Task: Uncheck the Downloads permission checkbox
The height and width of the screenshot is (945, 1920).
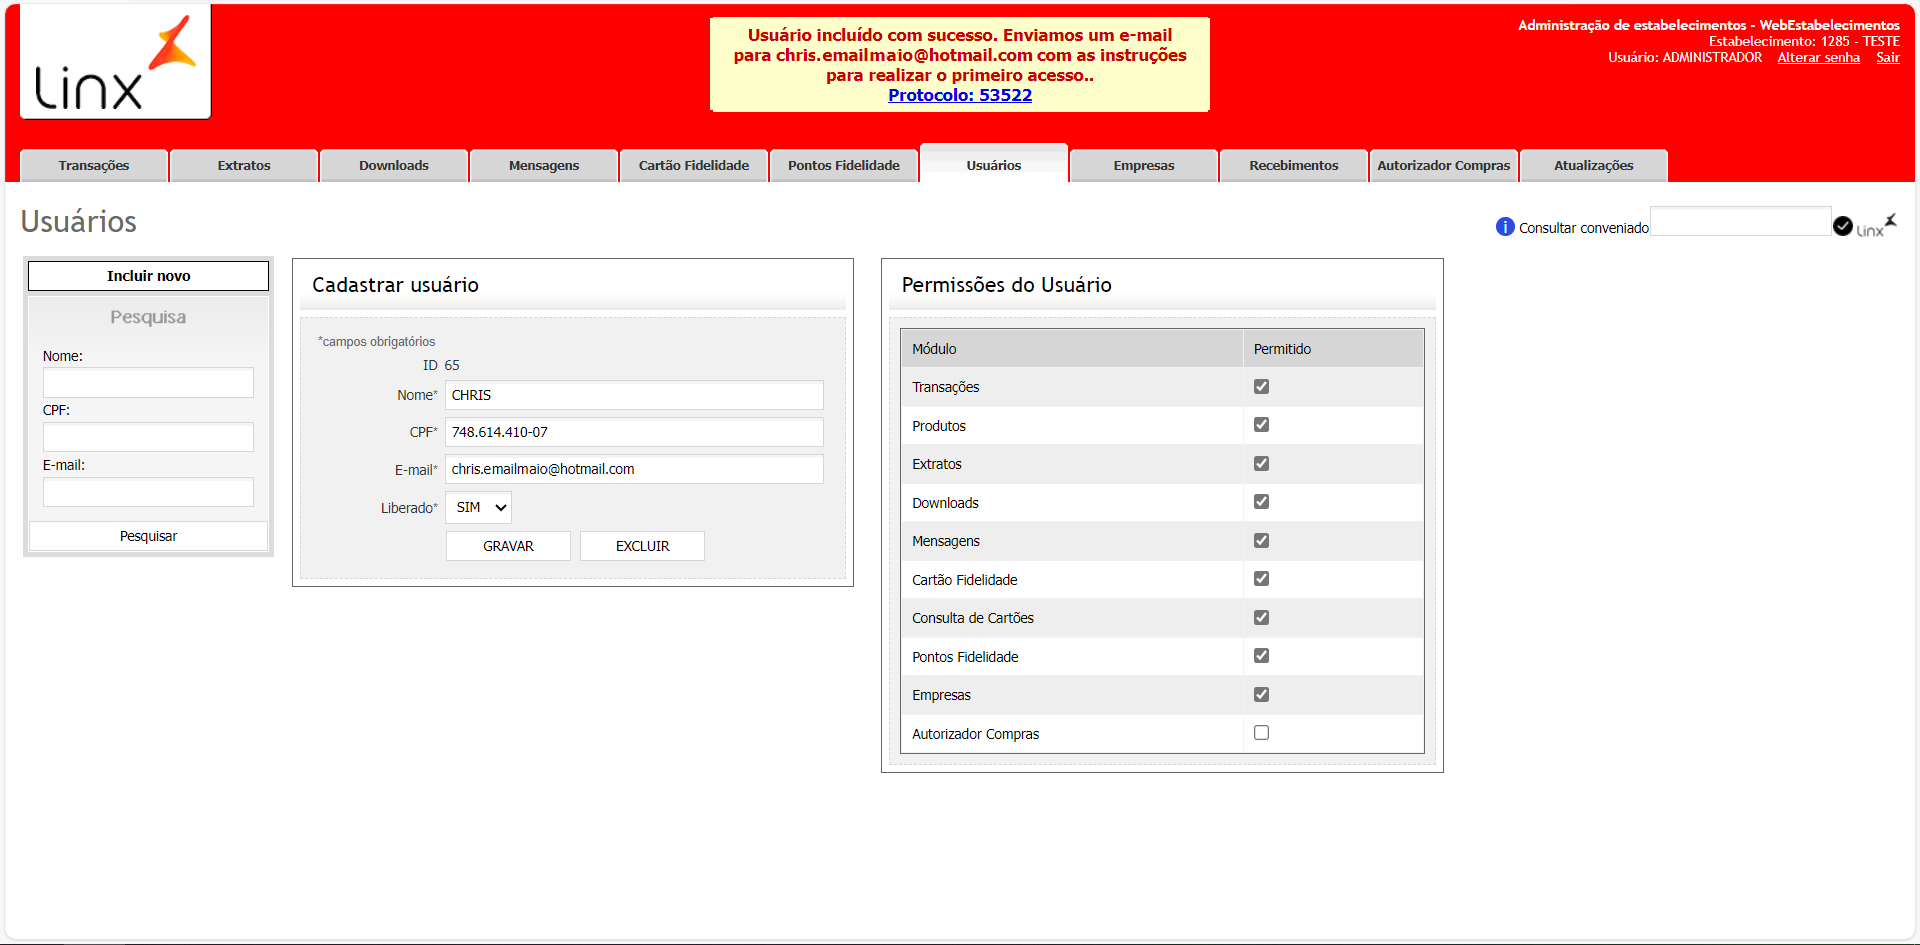Action: (x=1261, y=502)
